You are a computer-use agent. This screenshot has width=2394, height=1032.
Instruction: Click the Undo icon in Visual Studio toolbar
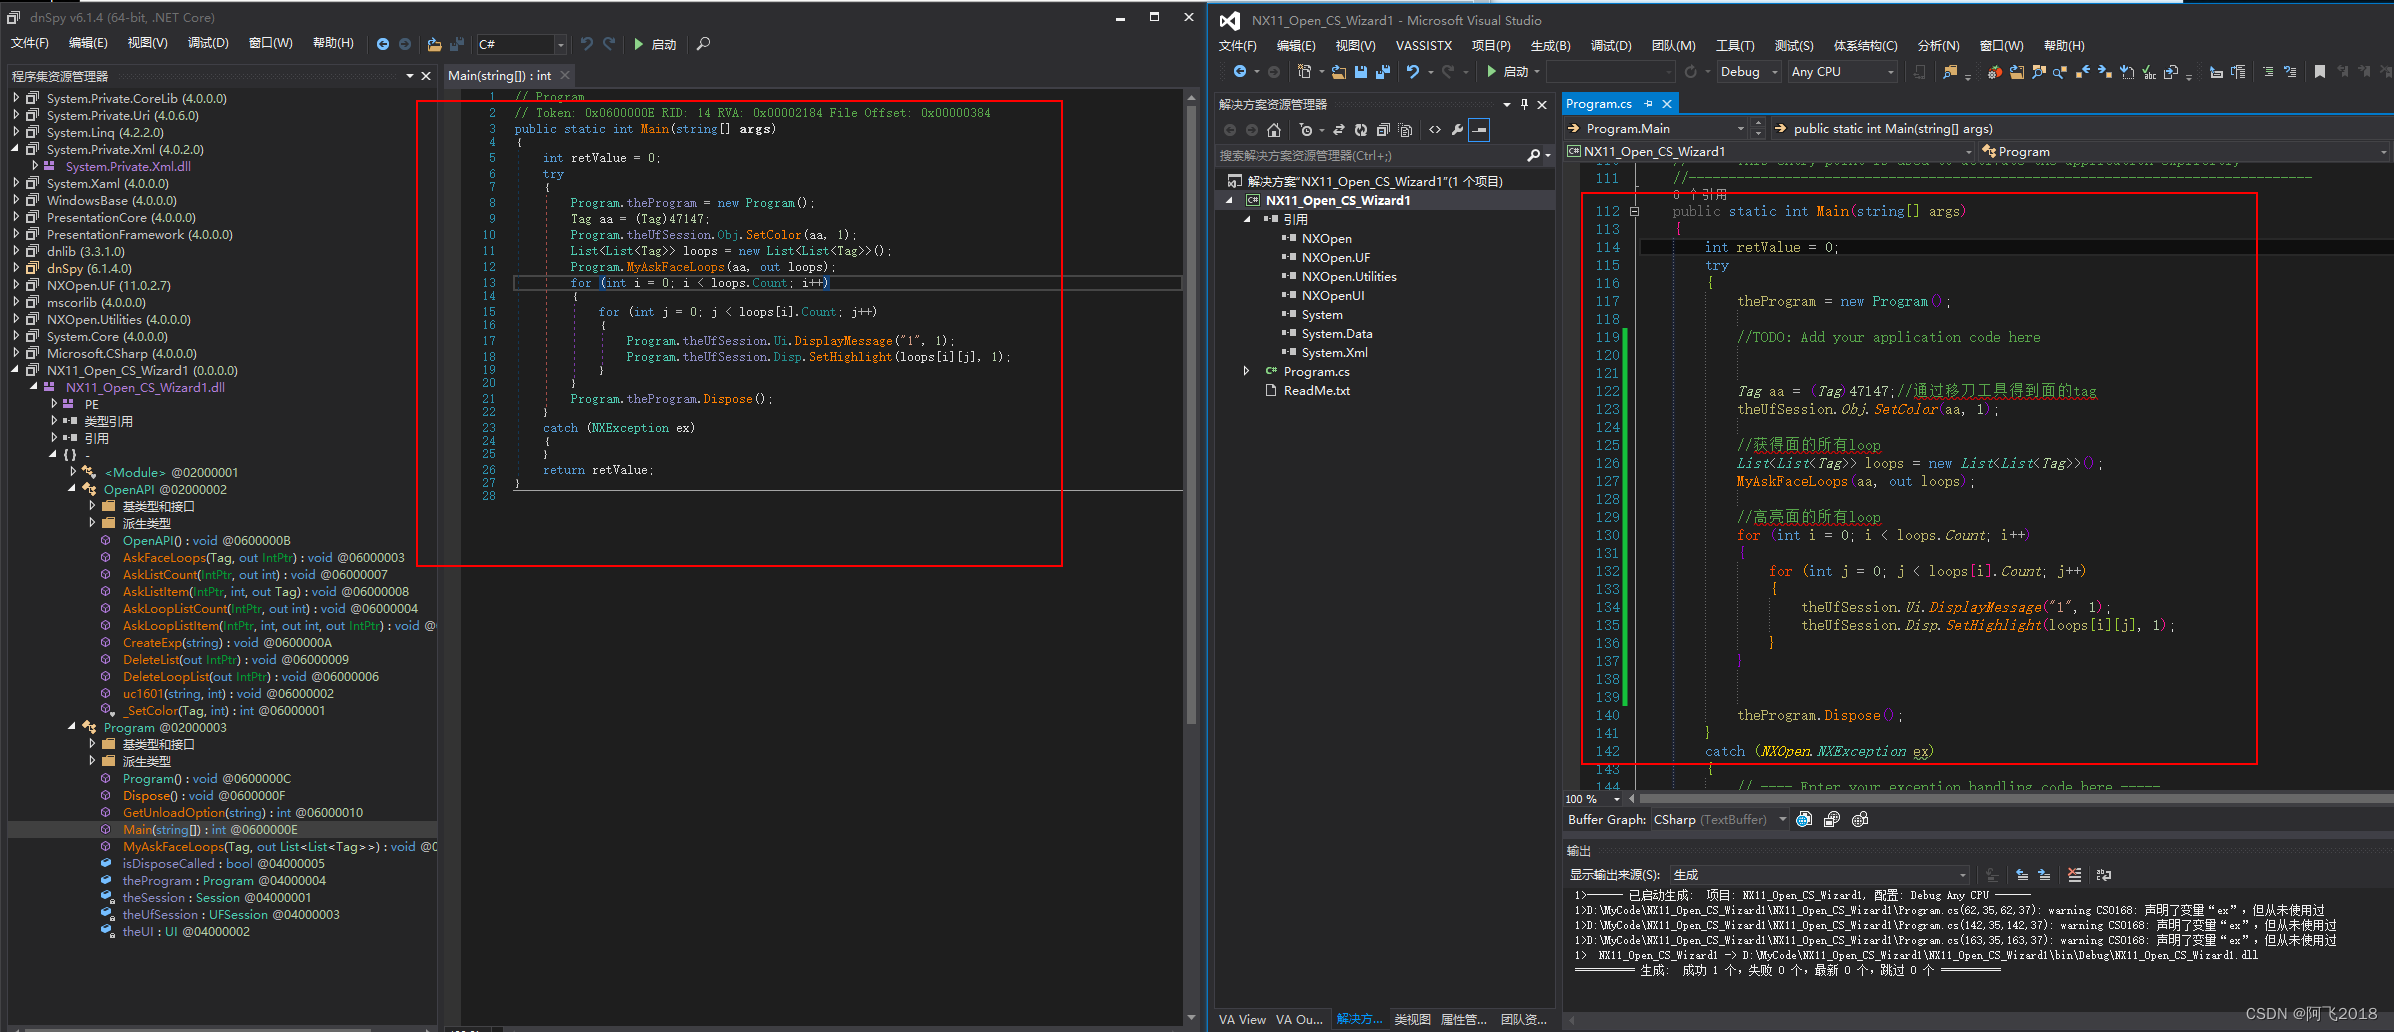pyautogui.click(x=1415, y=71)
